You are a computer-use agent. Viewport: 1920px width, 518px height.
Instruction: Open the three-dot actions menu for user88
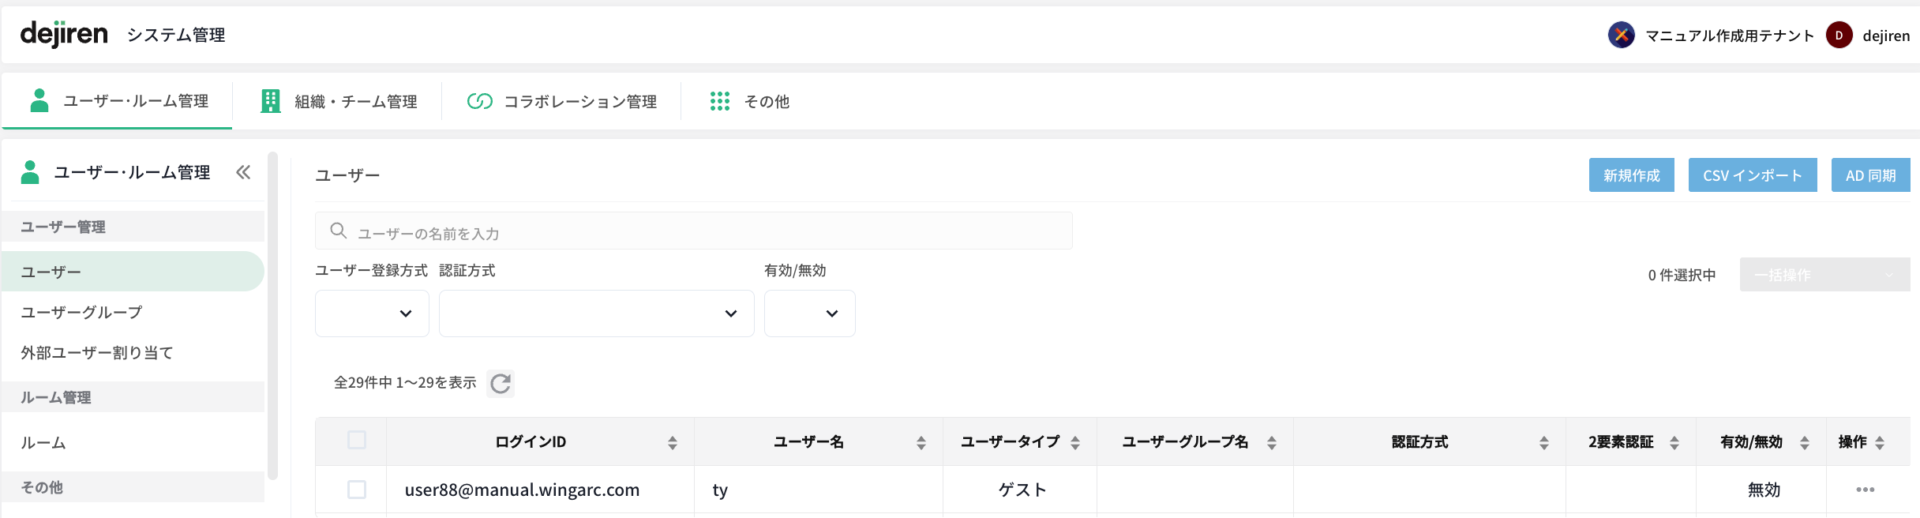click(x=1865, y=490)
